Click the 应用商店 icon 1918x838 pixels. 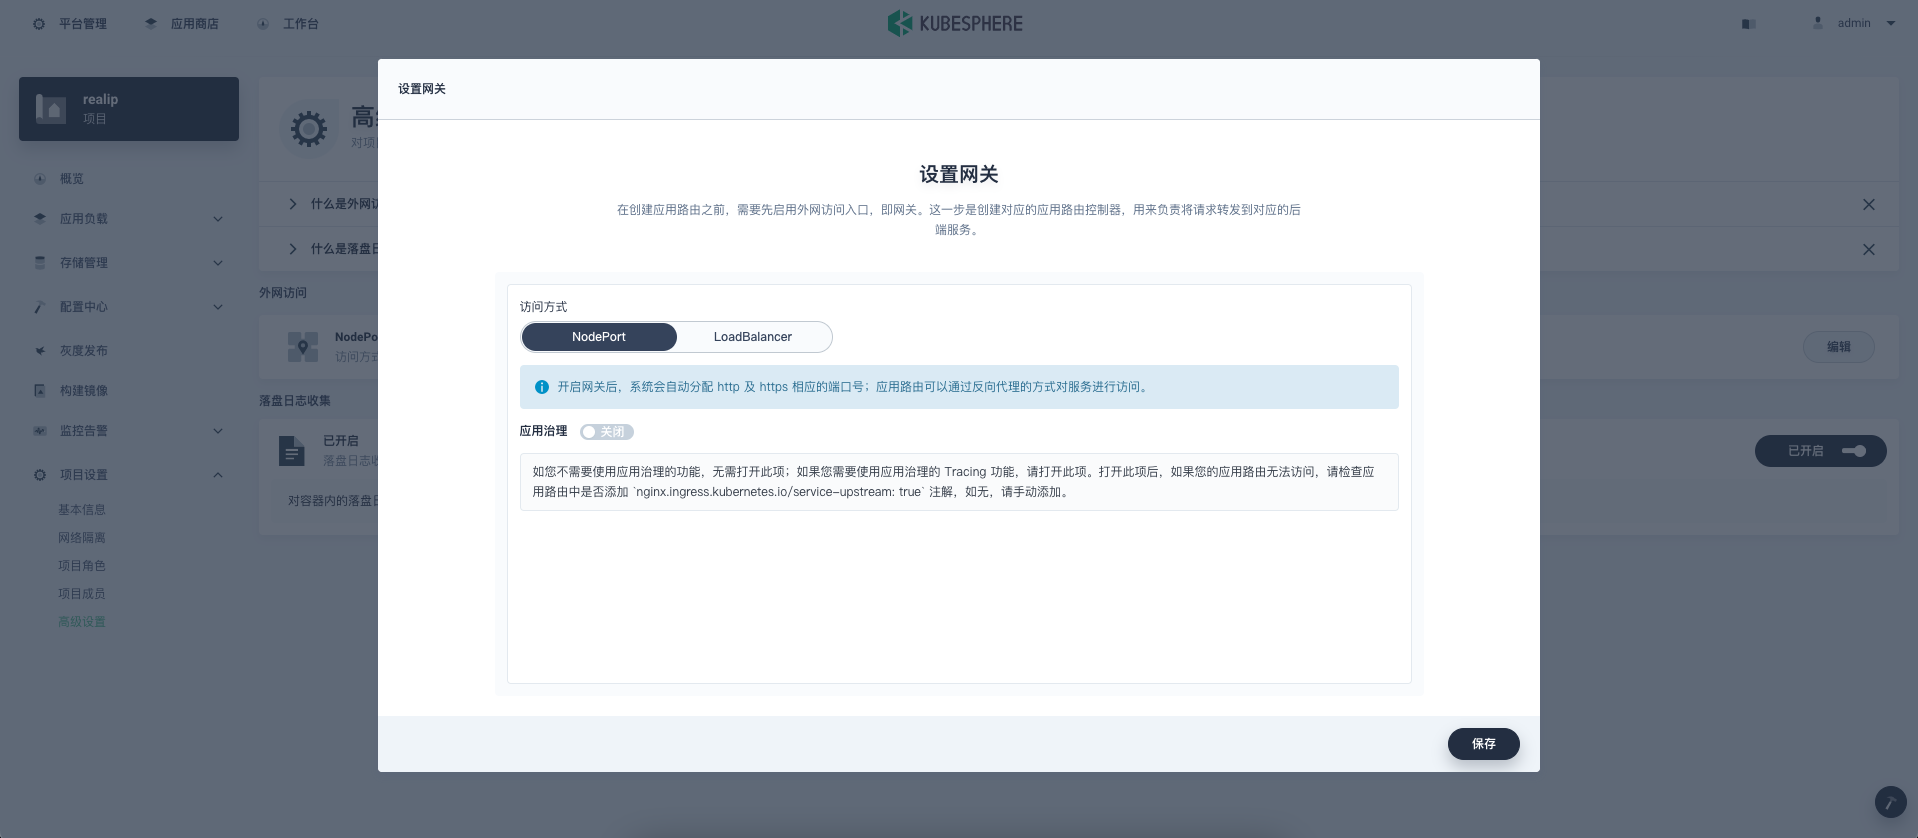[x=151, y=24]
